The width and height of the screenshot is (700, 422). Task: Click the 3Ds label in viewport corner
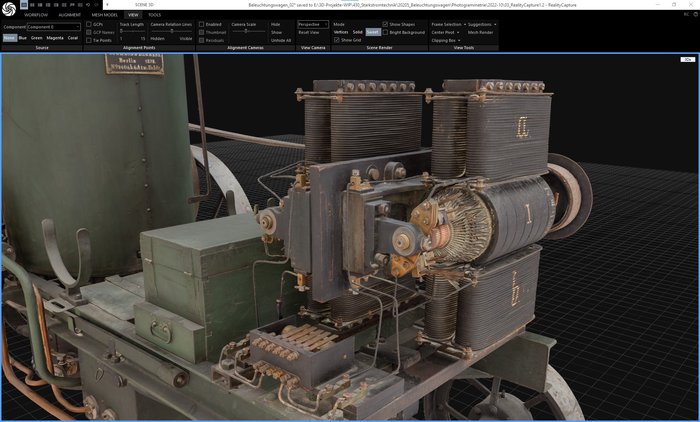click(687, 59)
